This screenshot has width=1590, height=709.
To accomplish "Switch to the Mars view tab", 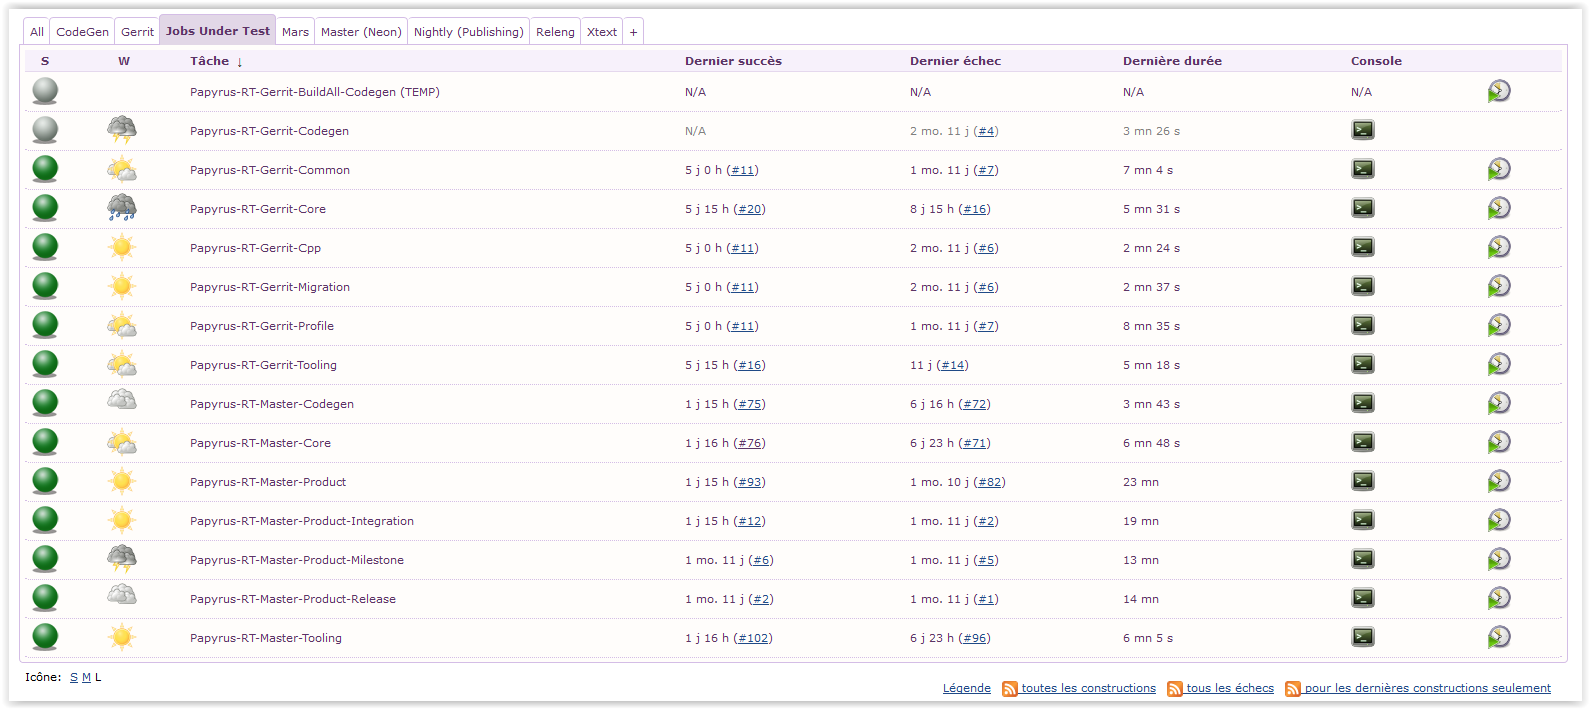I will (x=295, y=32).
